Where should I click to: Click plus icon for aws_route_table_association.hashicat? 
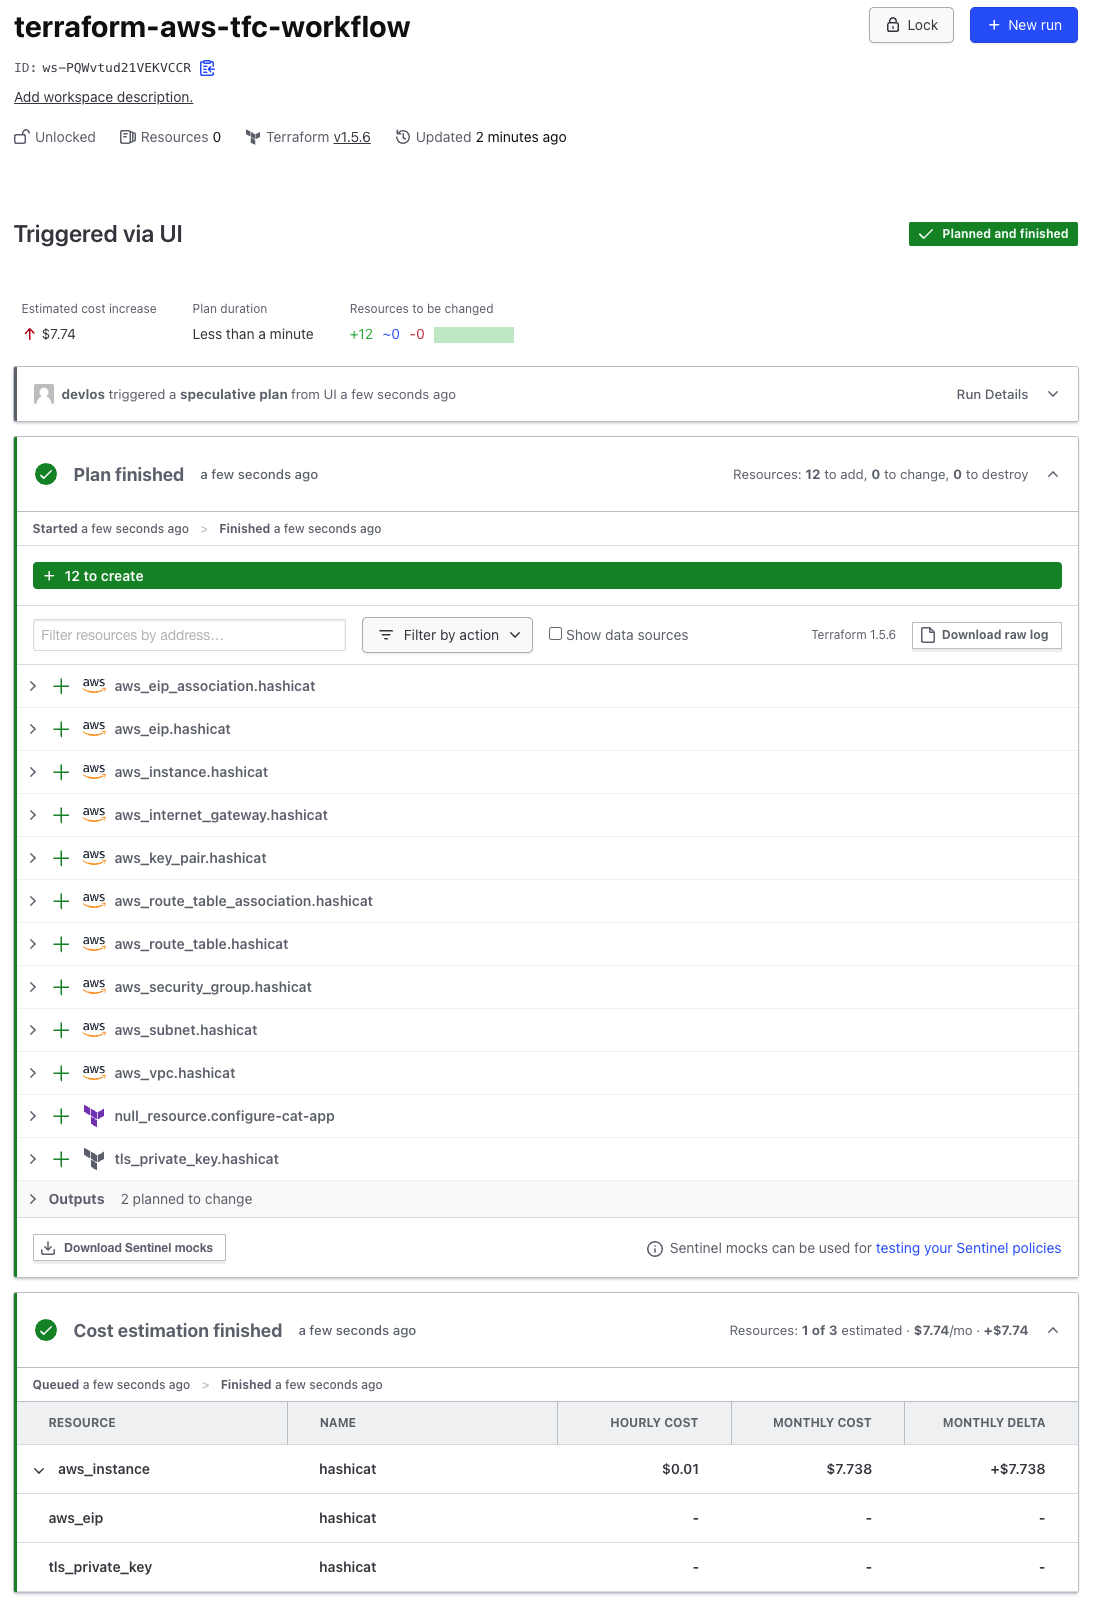(x=61, y=901)
